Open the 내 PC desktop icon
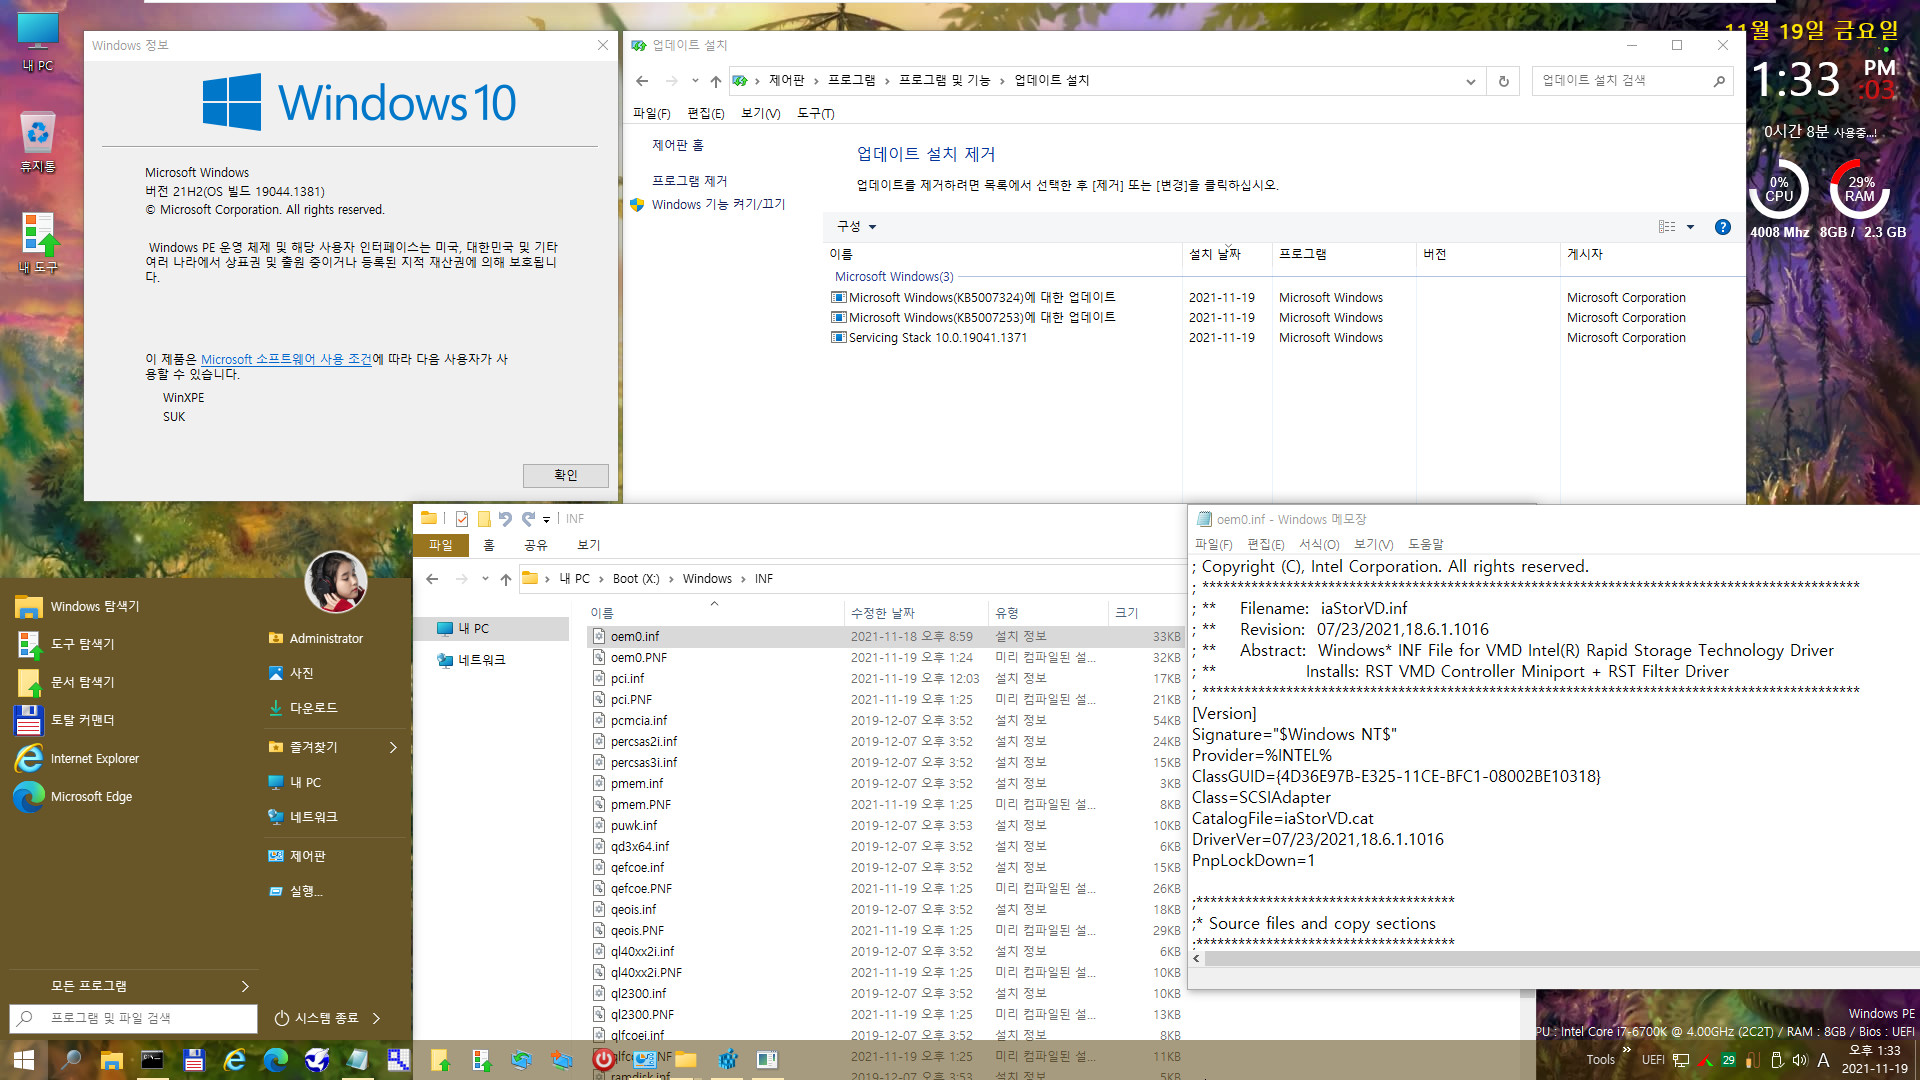The width and height of the screenshot is (1920, 1080). [38, 42]
